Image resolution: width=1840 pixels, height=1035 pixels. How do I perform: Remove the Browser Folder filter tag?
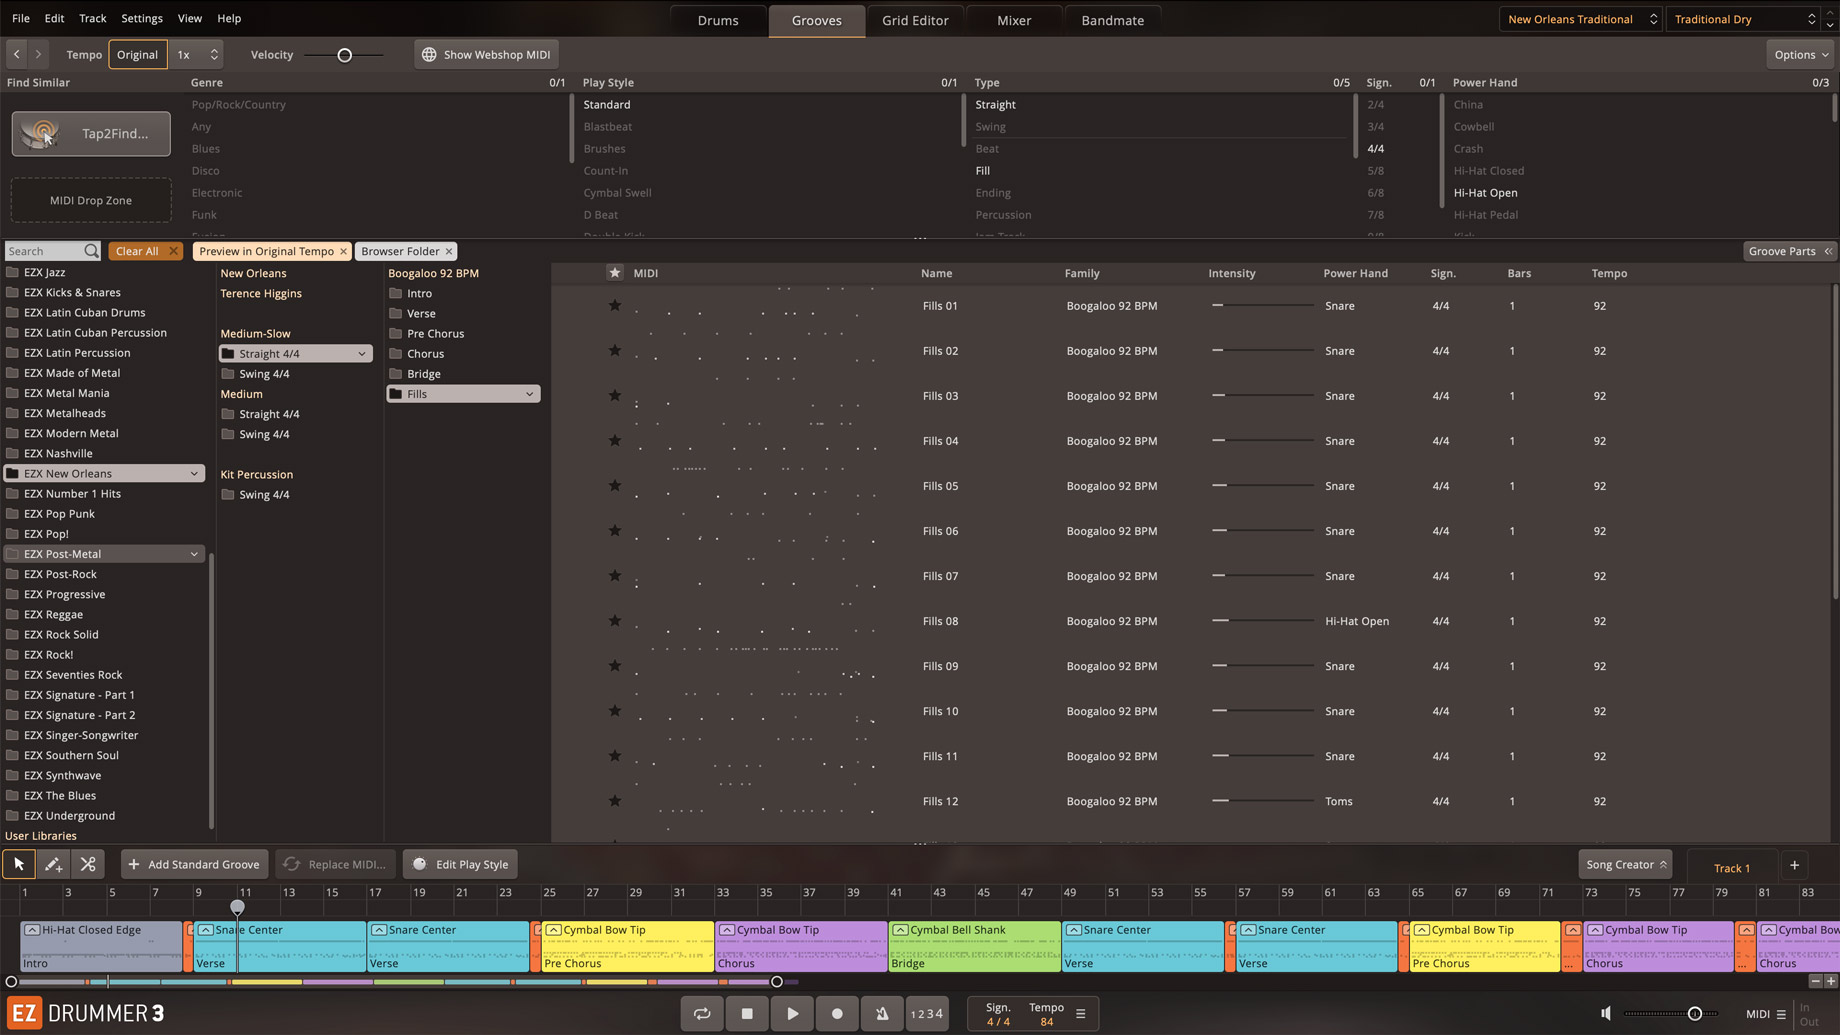pos(449,251)
